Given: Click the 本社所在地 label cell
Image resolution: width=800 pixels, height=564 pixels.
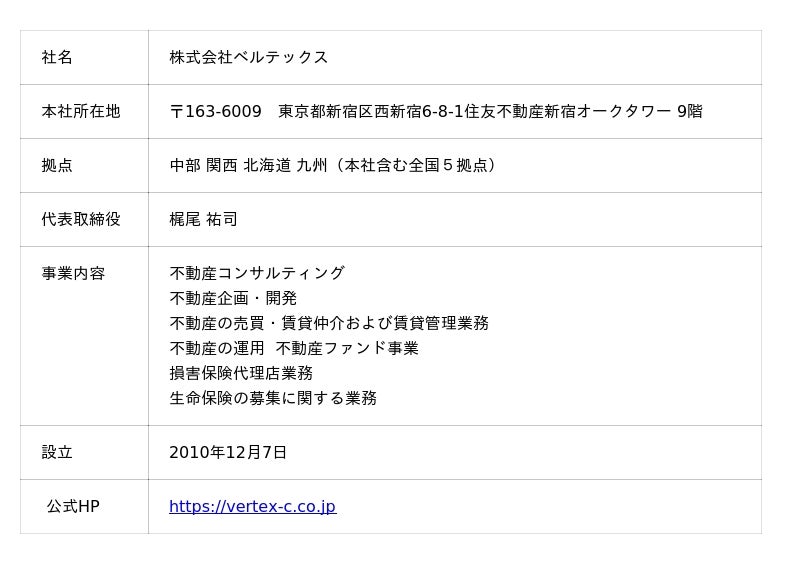Looking at the screenshot, I should tap(81, 112).
